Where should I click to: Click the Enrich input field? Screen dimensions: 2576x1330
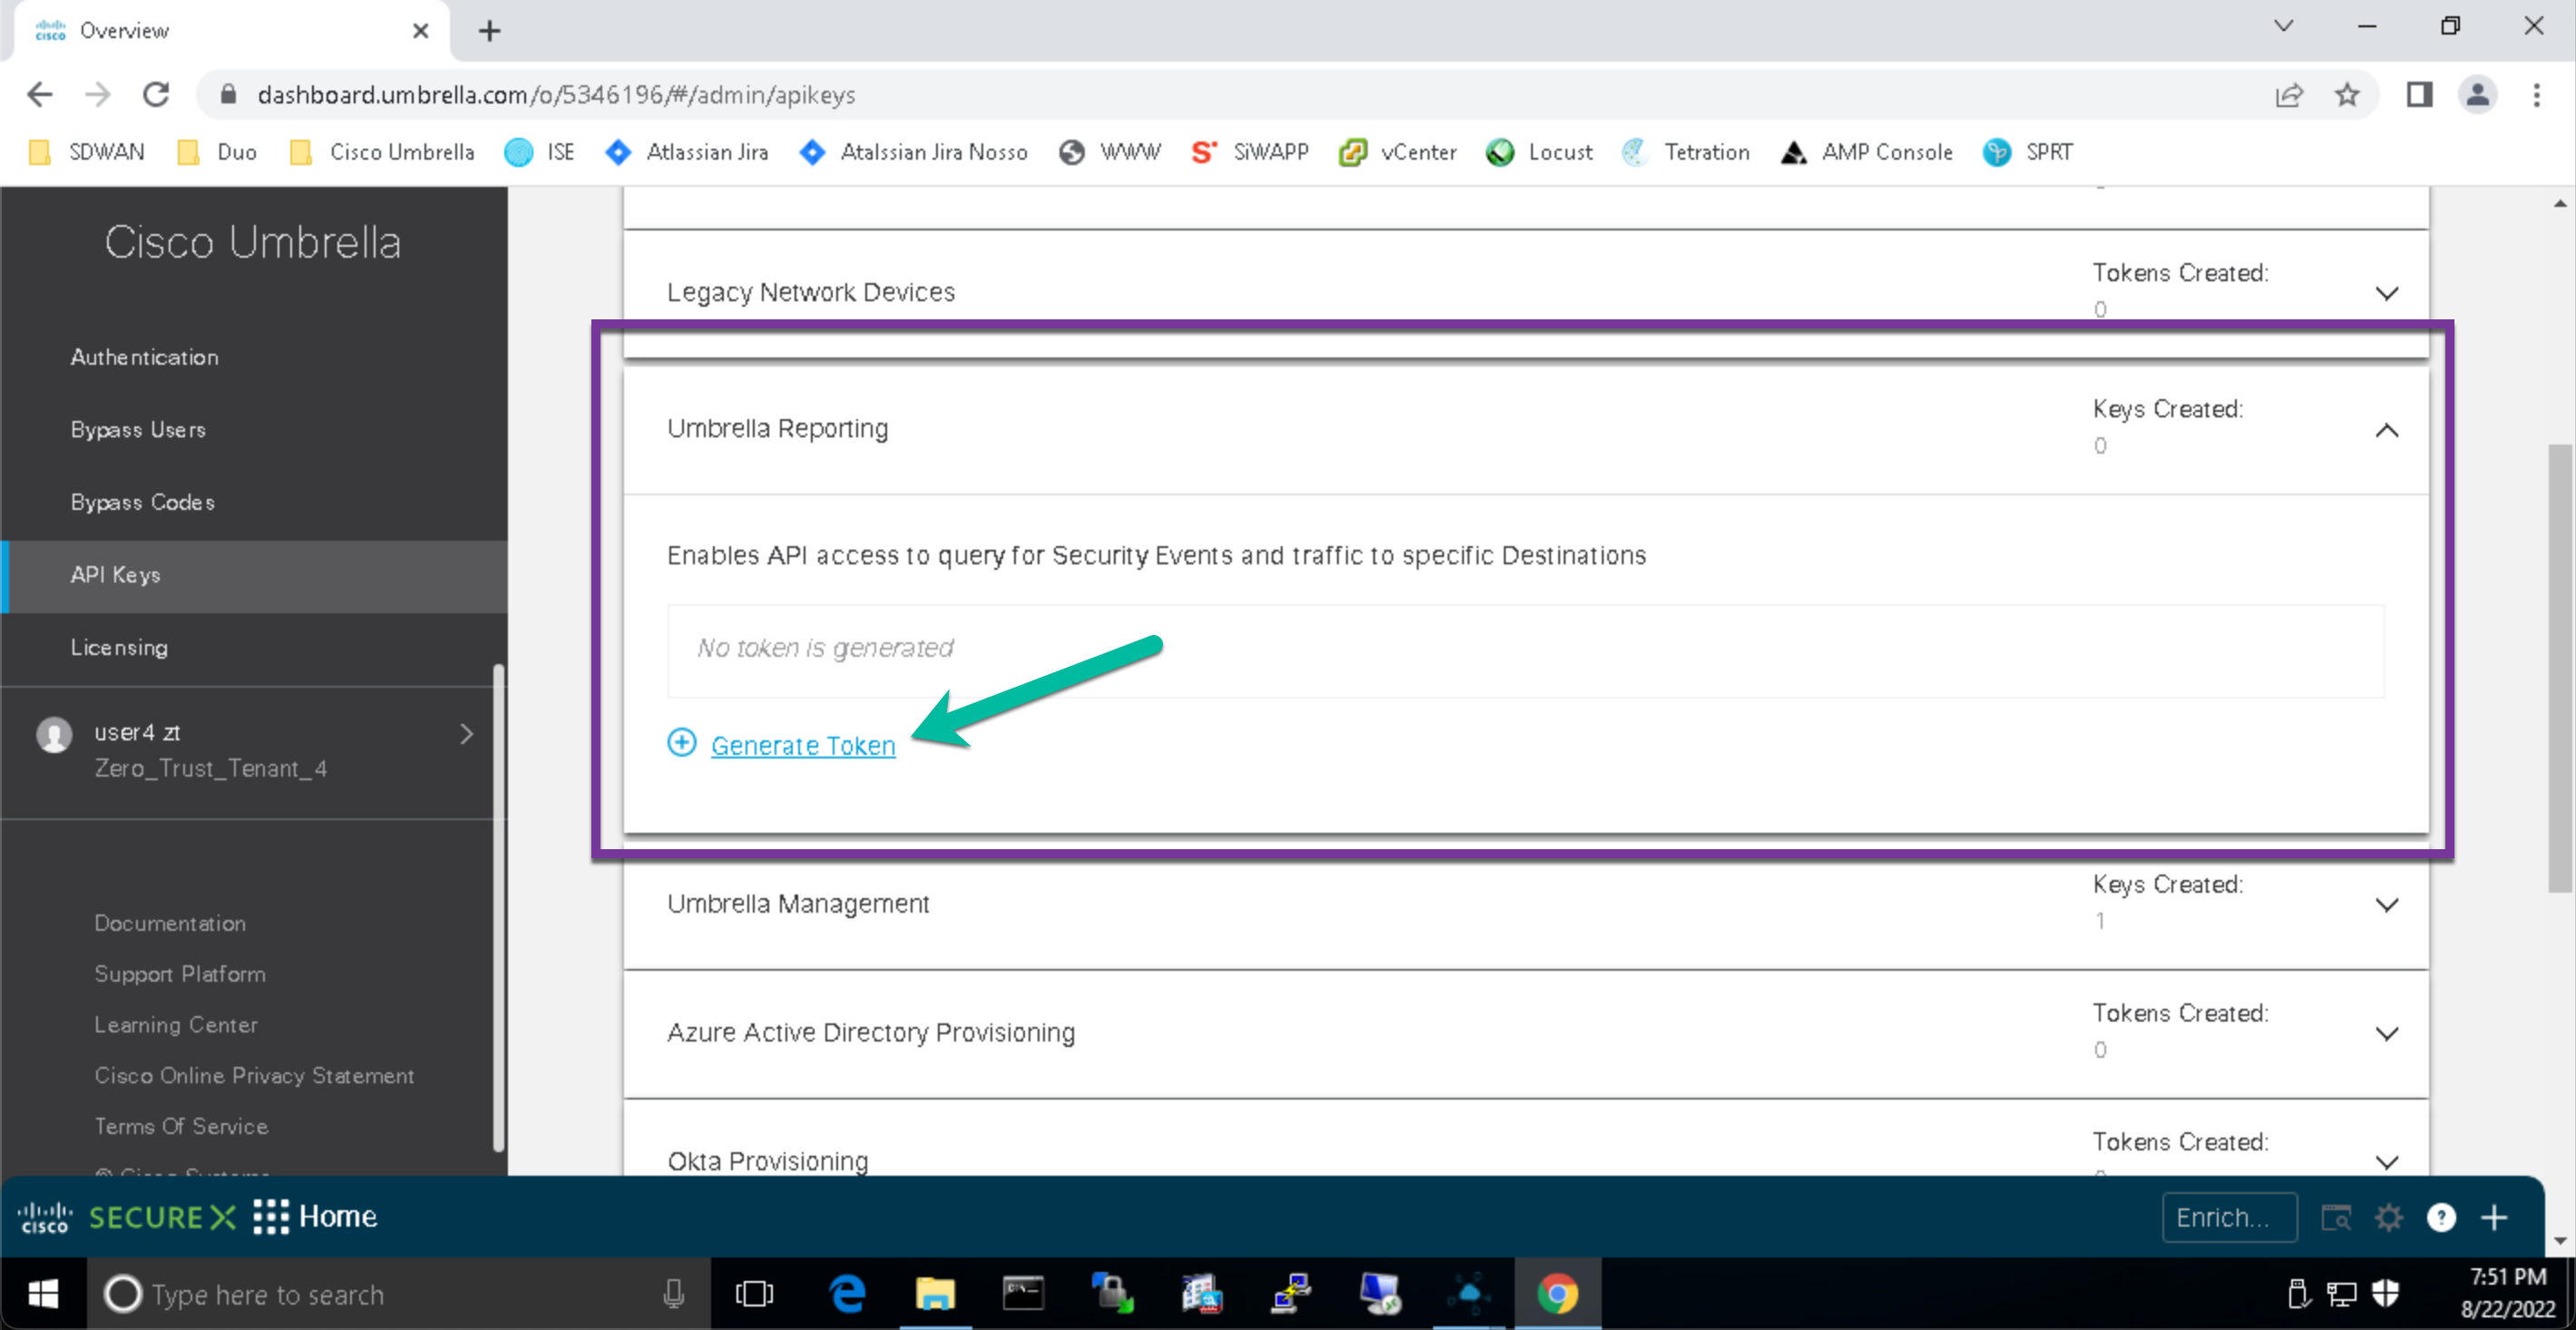click(2230, 1217)
